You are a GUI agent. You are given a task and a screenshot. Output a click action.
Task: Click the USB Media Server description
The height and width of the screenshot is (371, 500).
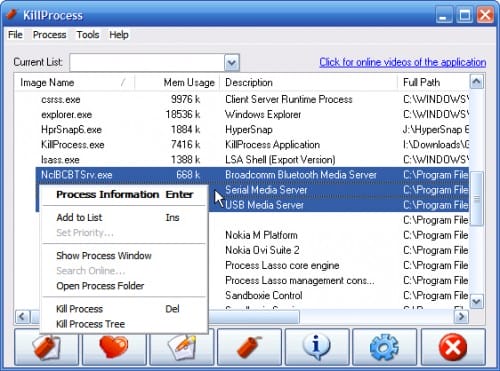coord(265,205)
